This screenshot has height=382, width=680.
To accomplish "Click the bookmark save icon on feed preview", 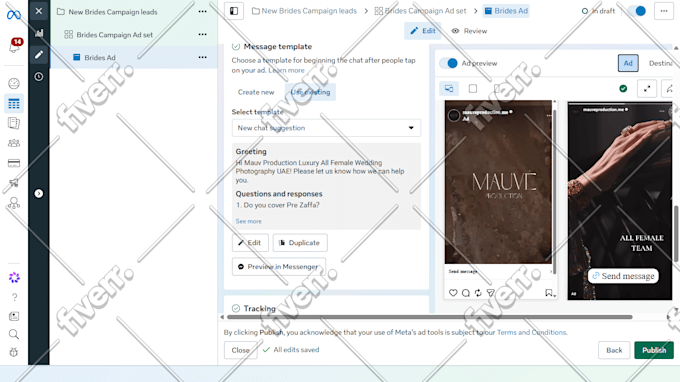I will coord(549,293).
